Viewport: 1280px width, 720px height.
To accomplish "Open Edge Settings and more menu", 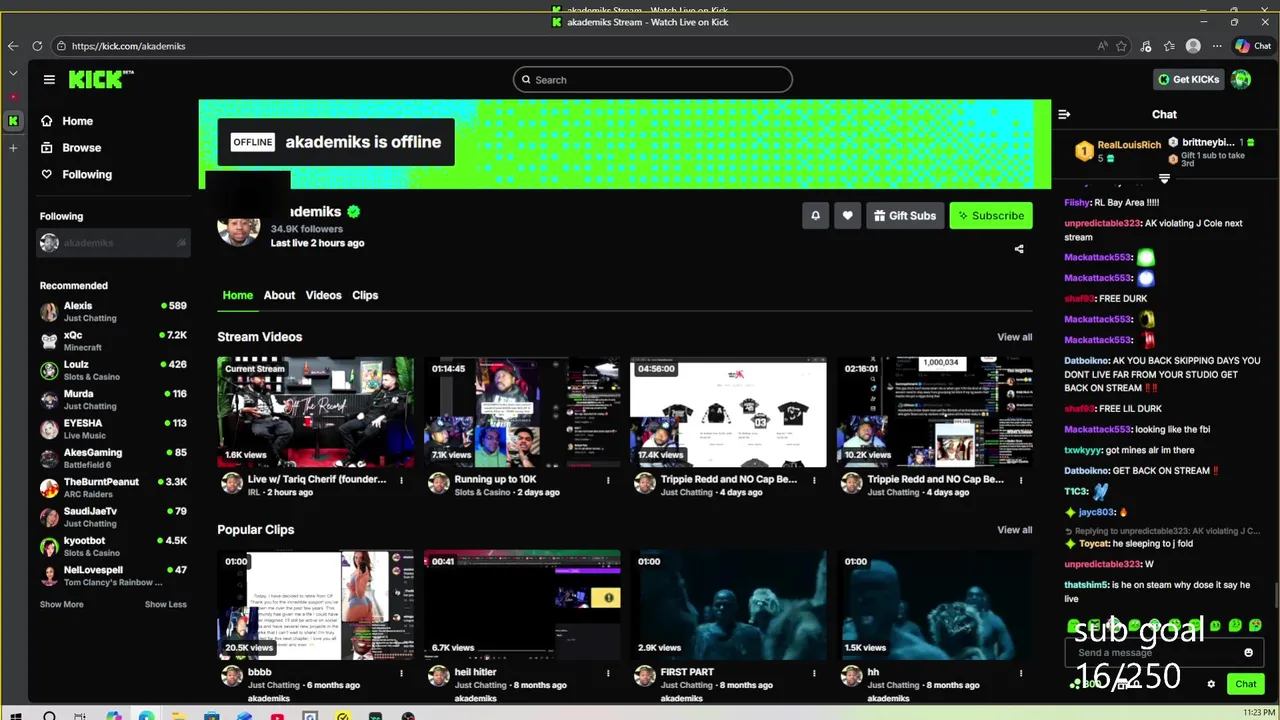I will [1217, 46].
